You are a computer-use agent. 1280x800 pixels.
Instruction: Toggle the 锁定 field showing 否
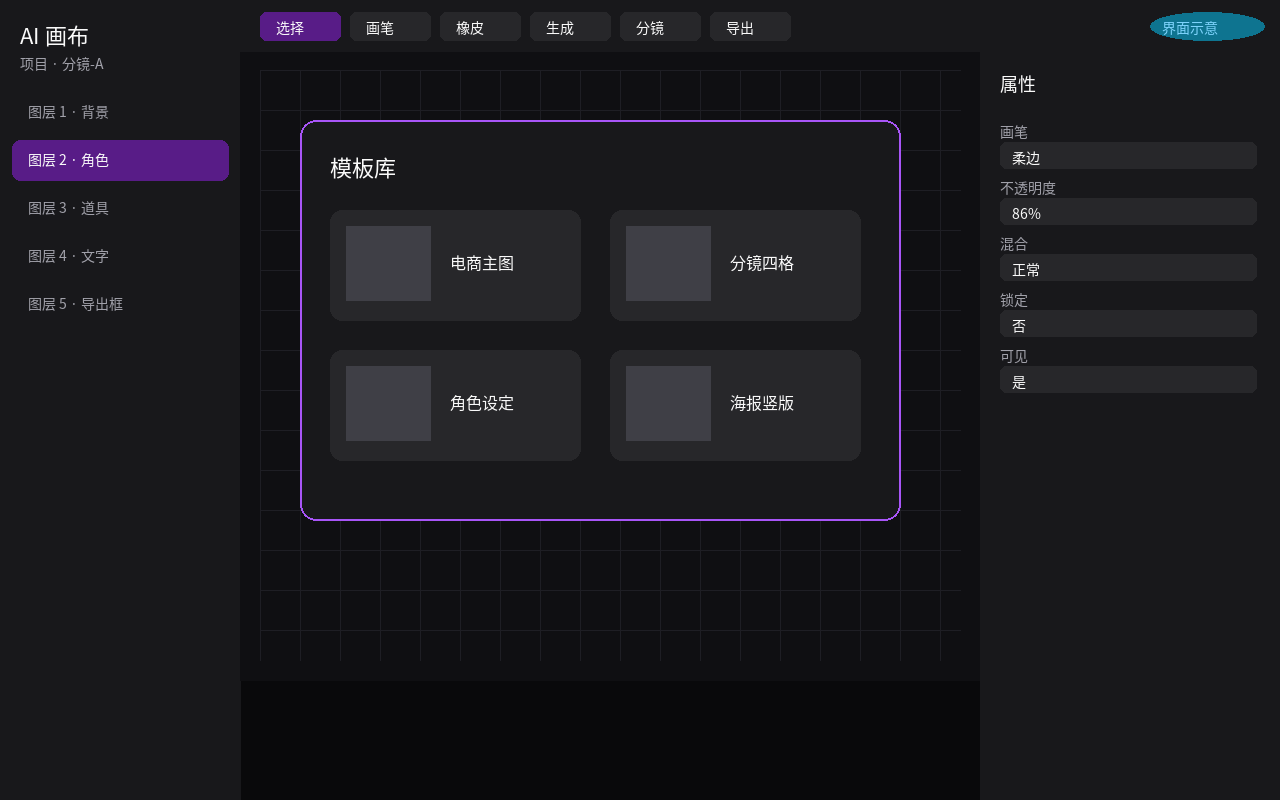click(x=1128, y=324)
